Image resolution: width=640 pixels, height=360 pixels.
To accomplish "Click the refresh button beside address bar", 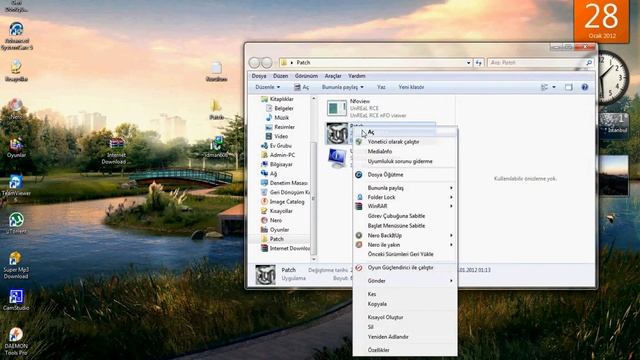I will pos(479,62).
